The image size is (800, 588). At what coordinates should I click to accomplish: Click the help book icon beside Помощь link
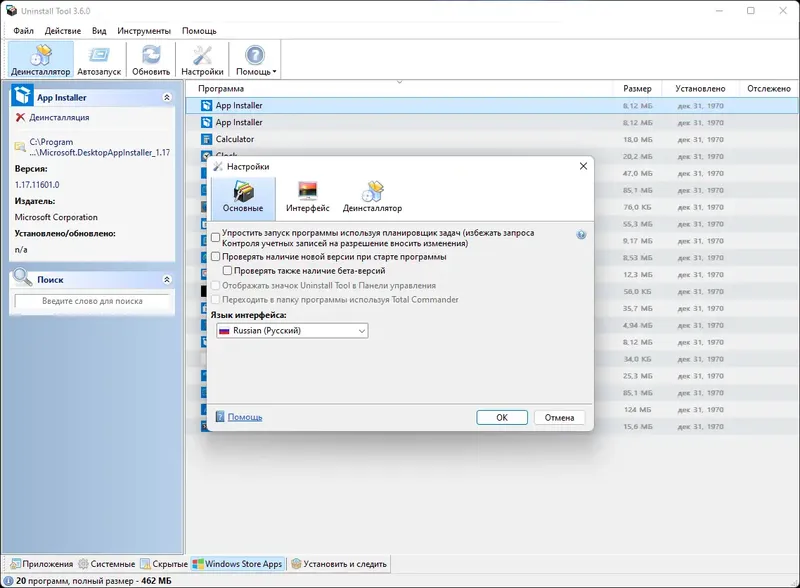pyautogui.click(x=220, y=416)
